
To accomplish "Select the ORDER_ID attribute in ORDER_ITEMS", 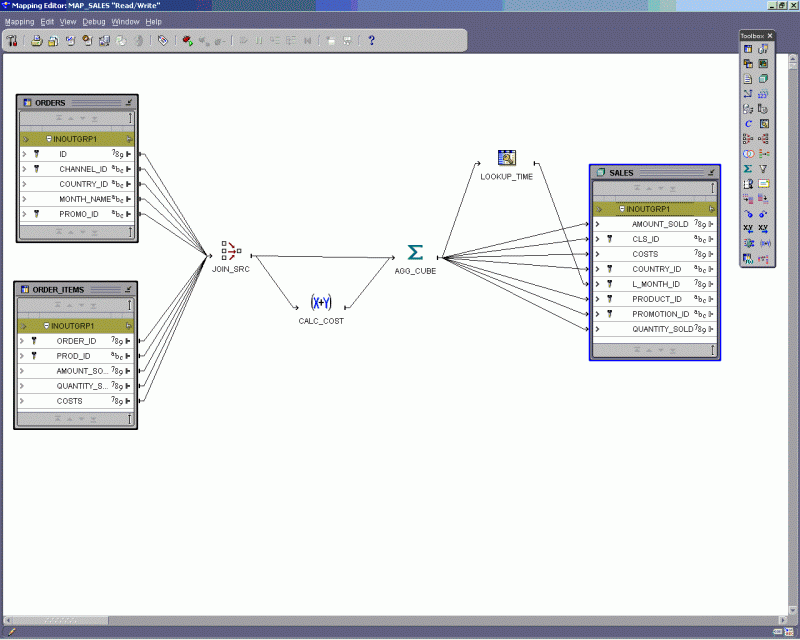I will click(x=76, y=341).
